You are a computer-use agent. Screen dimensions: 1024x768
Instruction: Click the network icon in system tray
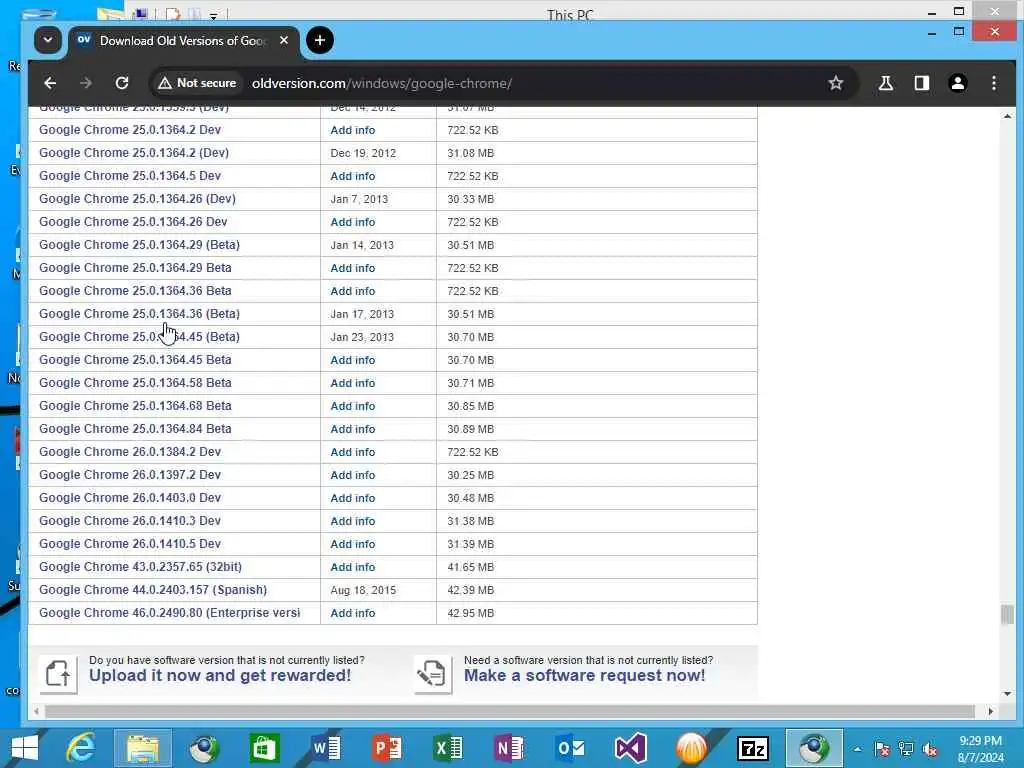click(x=906, y=749)
